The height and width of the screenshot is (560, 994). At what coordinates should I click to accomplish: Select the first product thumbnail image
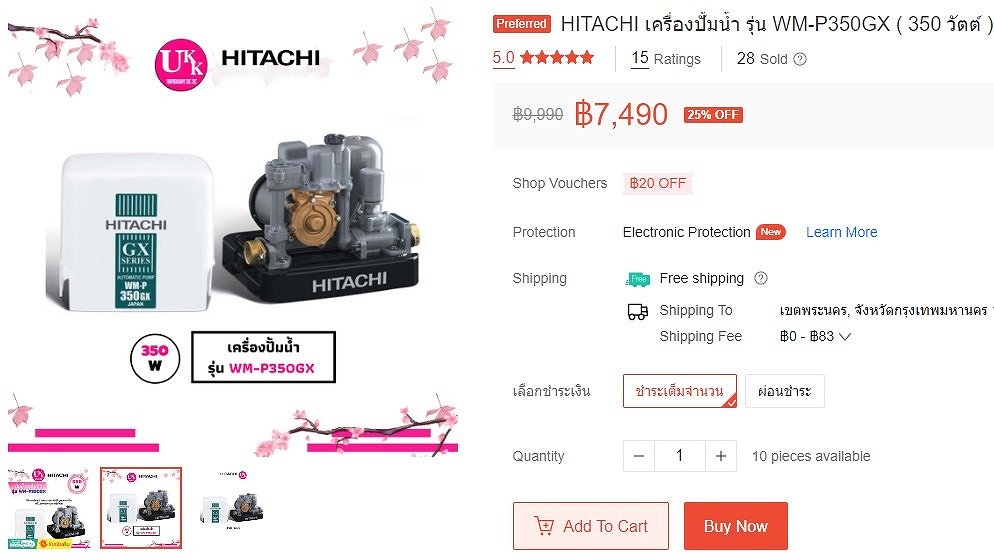(48, 508)
